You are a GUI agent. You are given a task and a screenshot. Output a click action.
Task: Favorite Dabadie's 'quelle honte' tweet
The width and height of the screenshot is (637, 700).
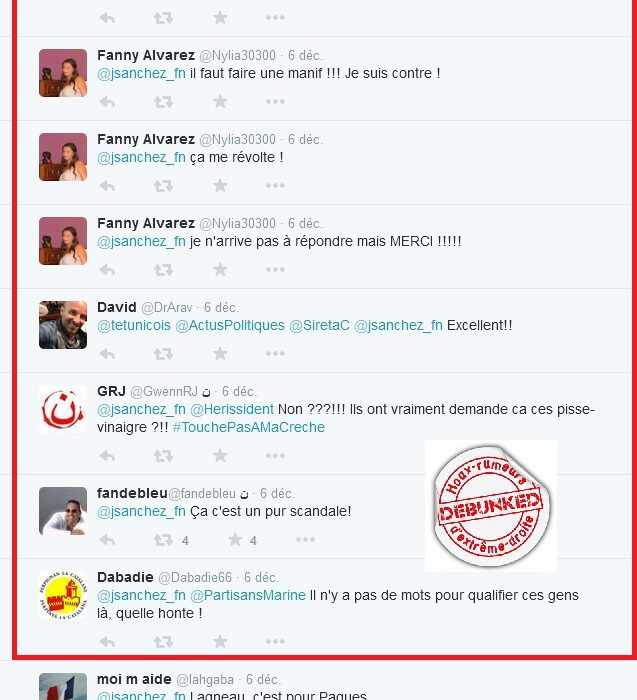pos(220,642)
